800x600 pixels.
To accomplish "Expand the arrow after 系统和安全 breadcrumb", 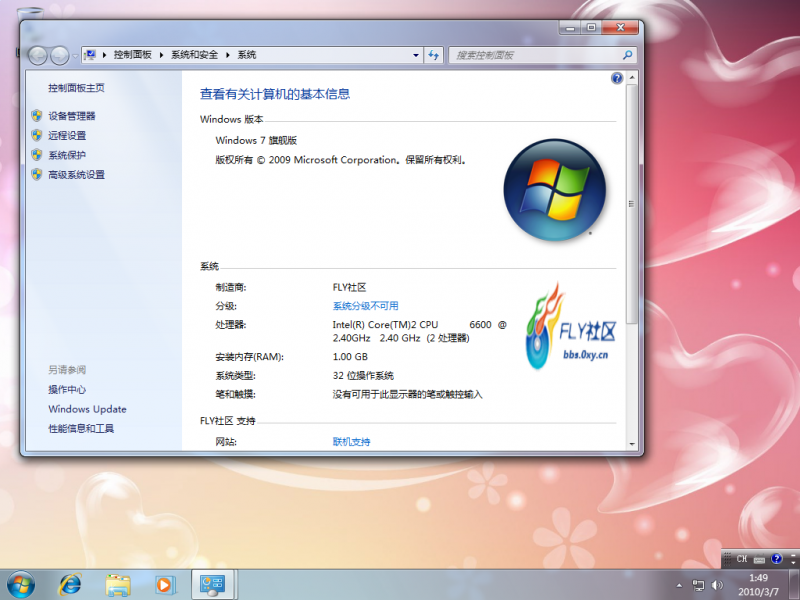I will point(228,55).
